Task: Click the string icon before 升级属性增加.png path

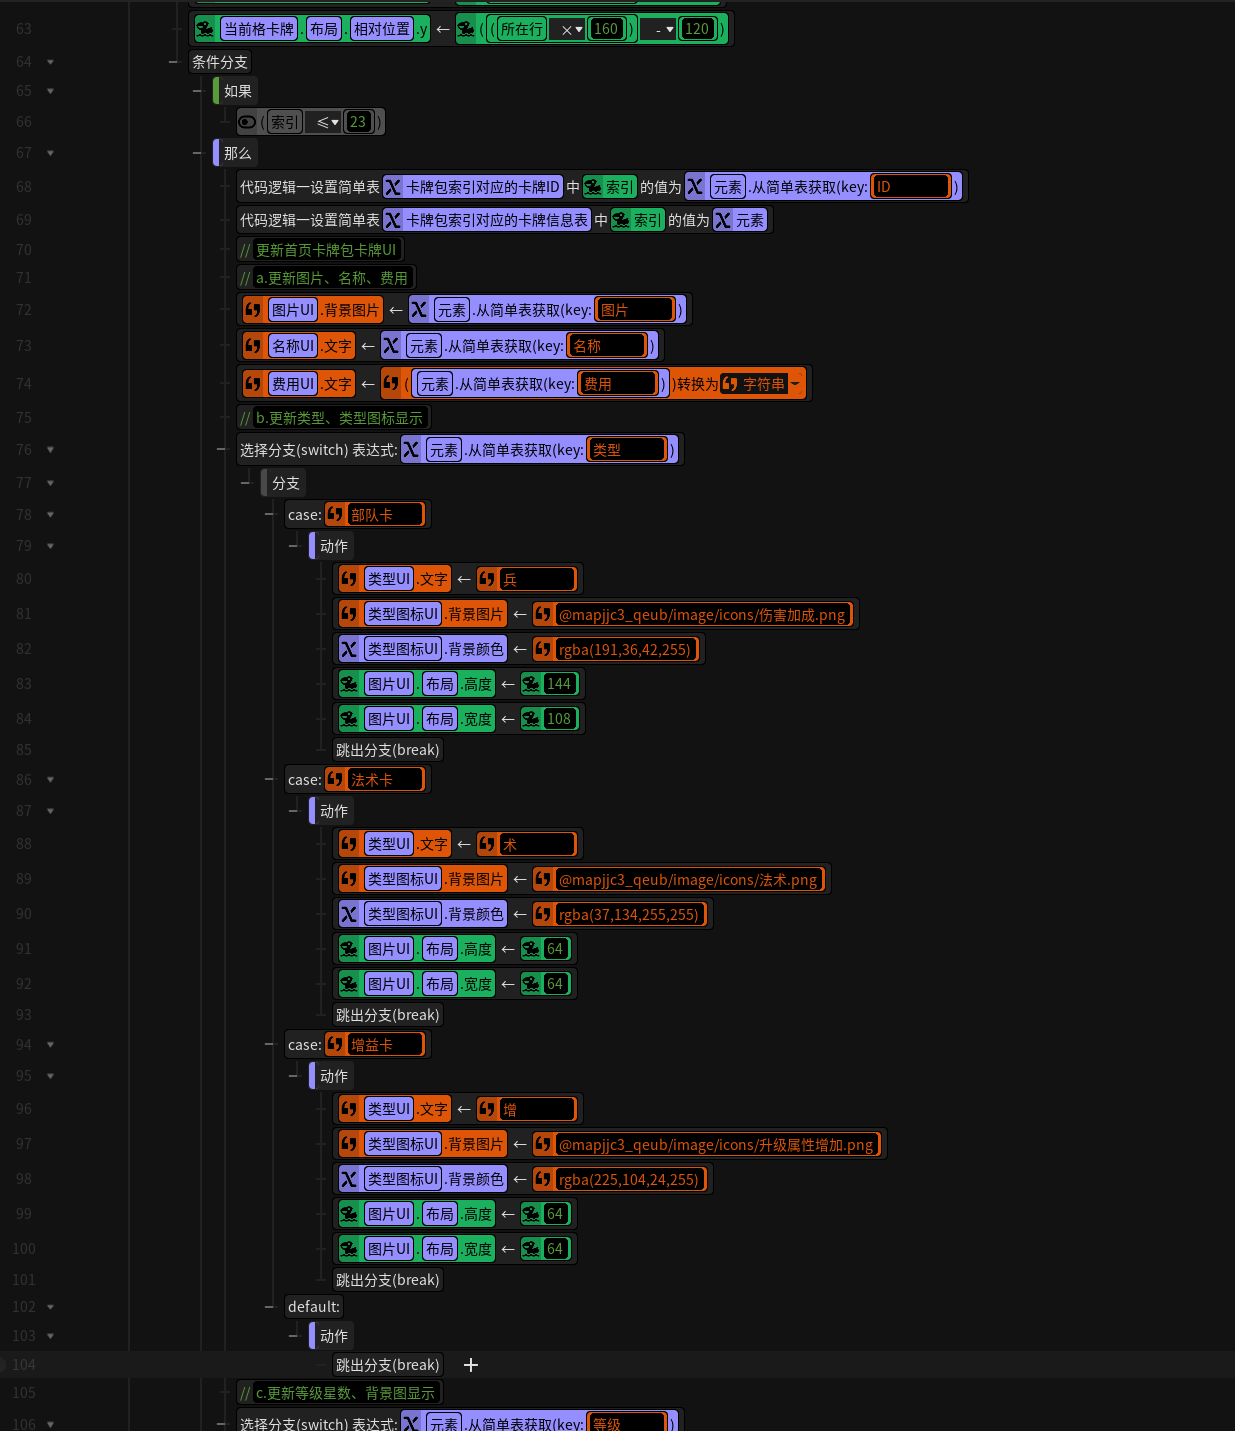Action: tap(543, 1144)
